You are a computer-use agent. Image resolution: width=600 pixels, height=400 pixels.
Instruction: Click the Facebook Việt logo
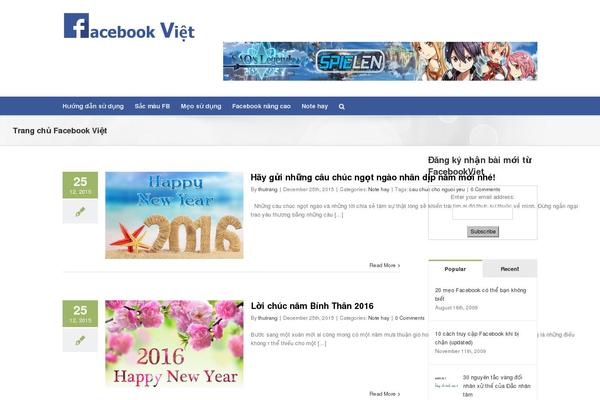tap(129, 26)
